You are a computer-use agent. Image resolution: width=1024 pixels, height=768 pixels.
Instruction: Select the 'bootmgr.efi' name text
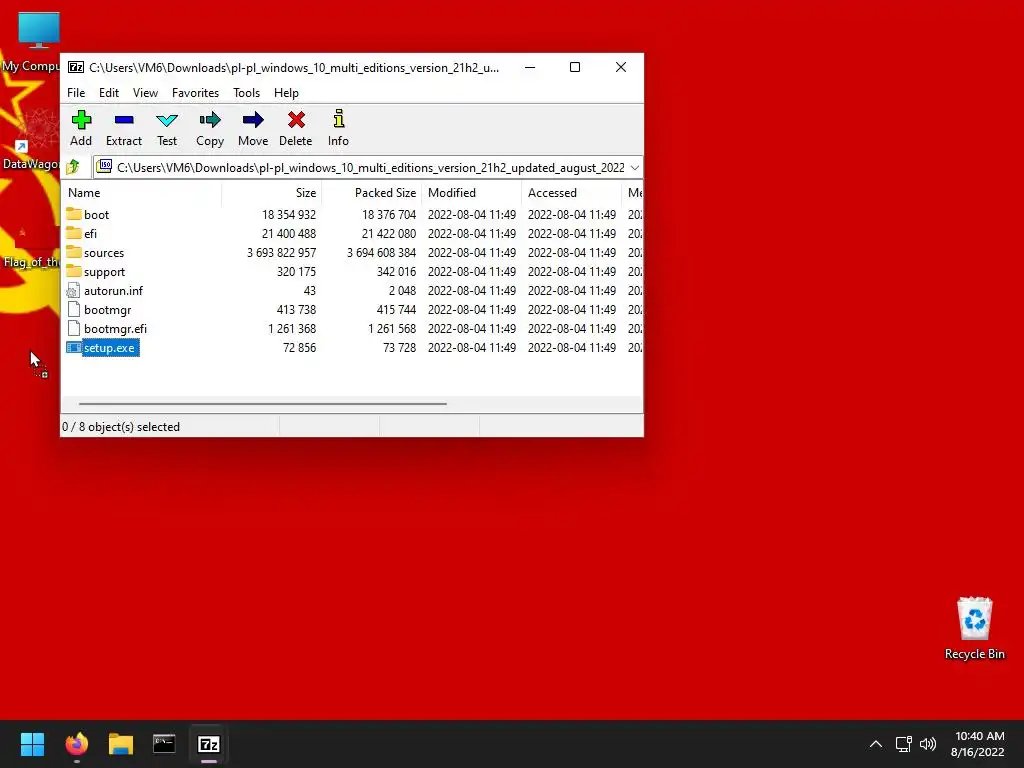[x=115, y=328]
